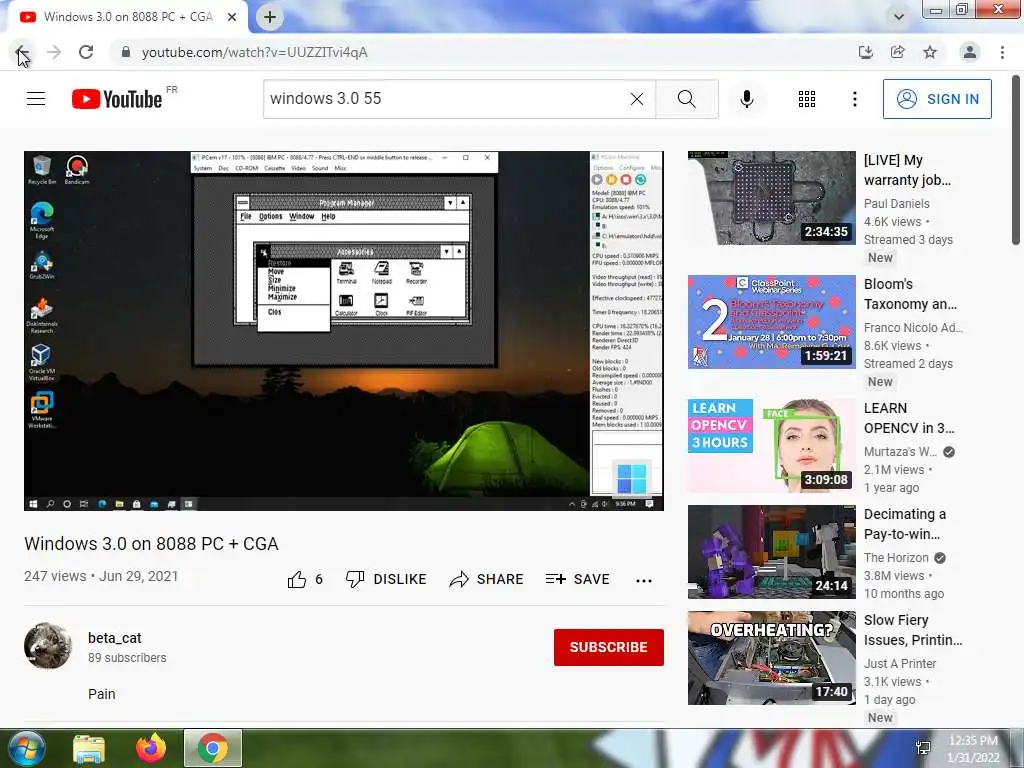Open the YouTube apps grid

coord(807,99)
